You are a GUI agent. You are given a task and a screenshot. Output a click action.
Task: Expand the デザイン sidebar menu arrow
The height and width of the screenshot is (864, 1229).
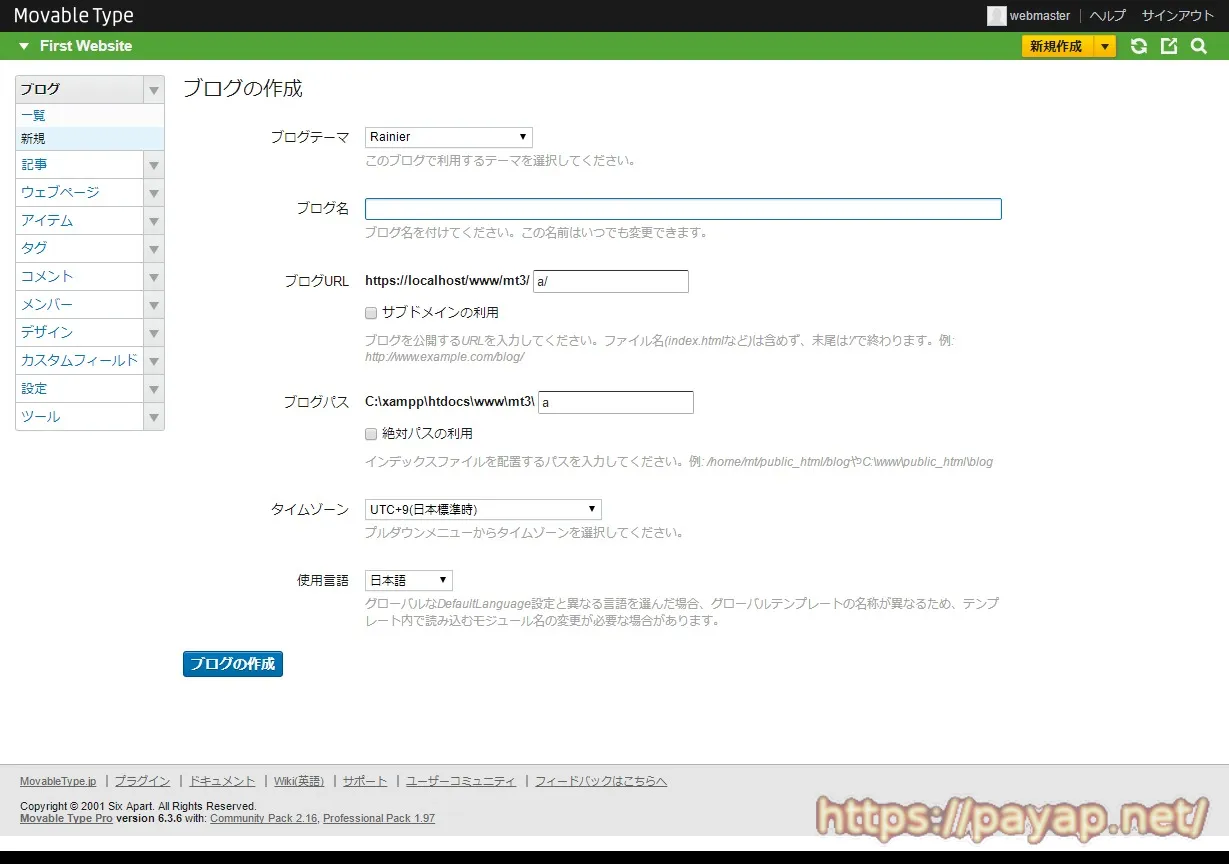(x=154, y=333)
